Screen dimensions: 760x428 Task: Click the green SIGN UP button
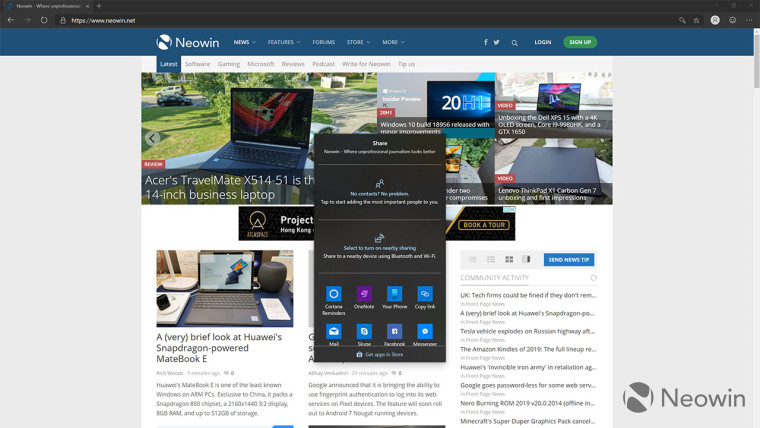(x=580, y=42)
